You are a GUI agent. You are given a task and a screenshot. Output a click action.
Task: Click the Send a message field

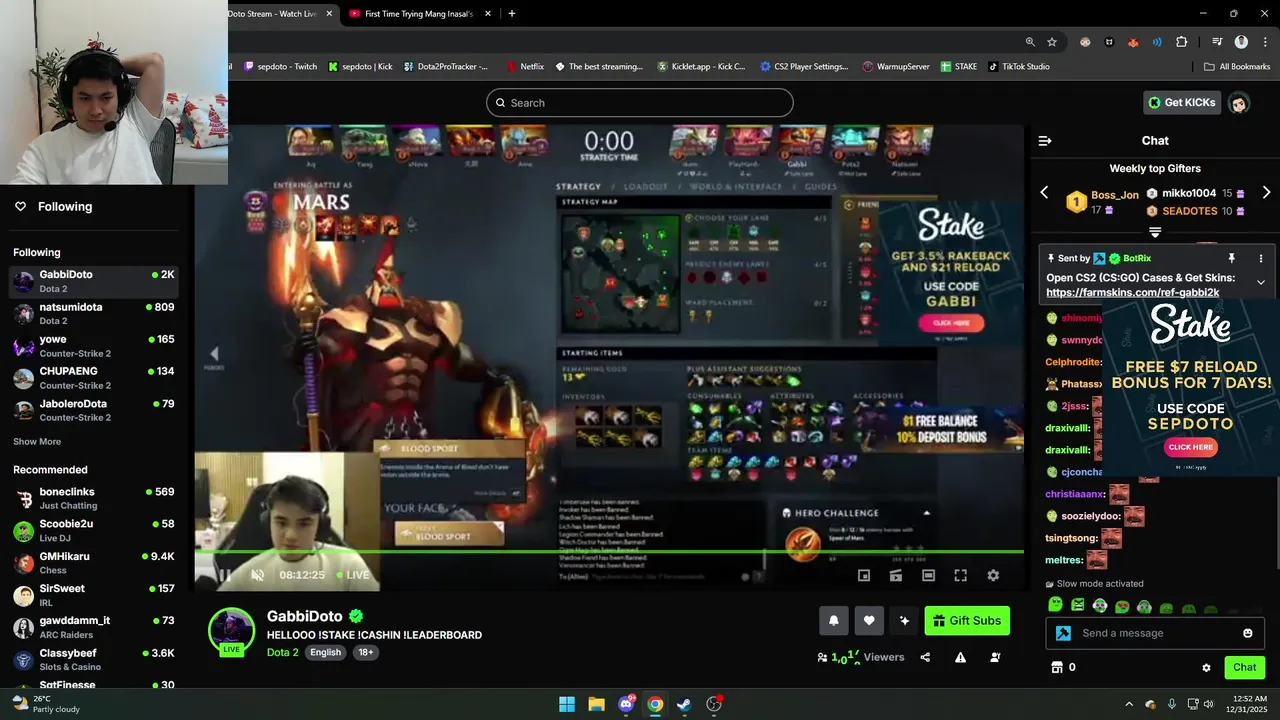tap(1155, 633)
